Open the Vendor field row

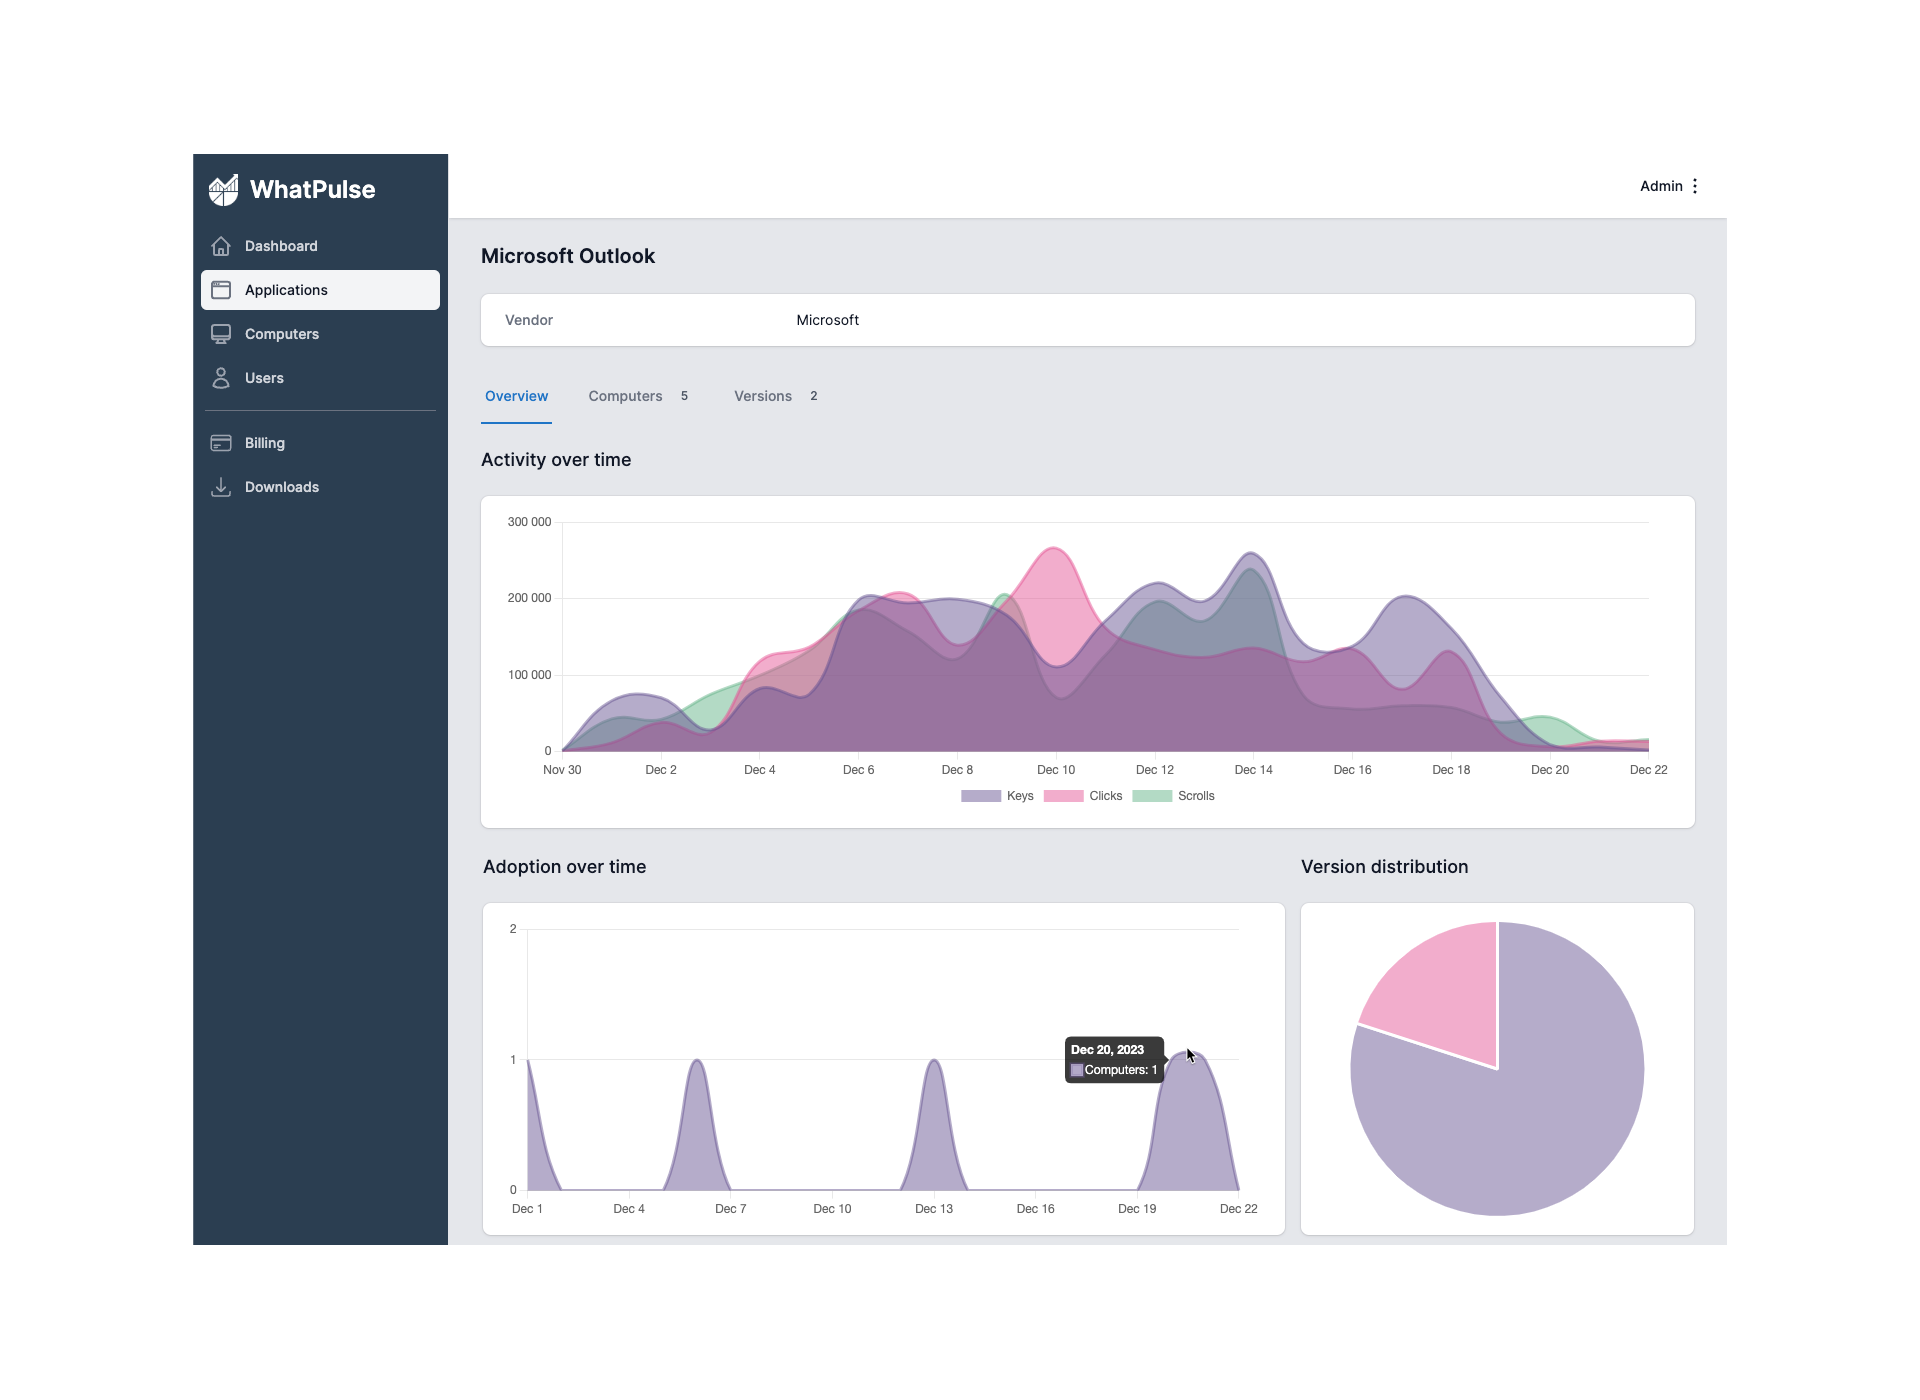(529, 320)
